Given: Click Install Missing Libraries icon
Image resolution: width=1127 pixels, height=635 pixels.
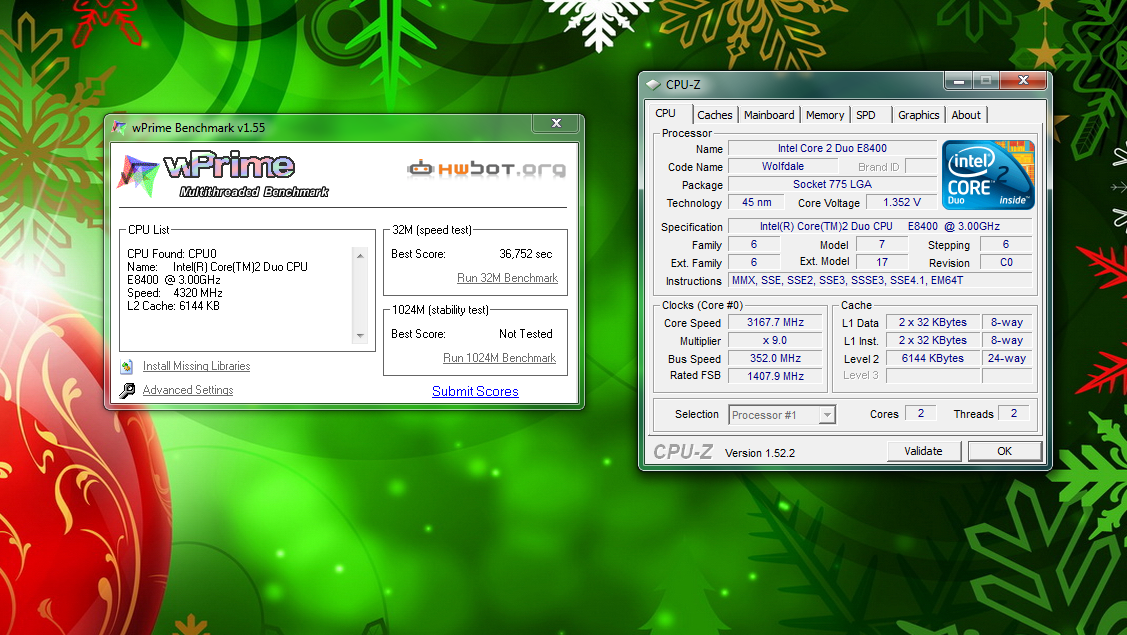Looking at the screenshot, I should [126, 366].
